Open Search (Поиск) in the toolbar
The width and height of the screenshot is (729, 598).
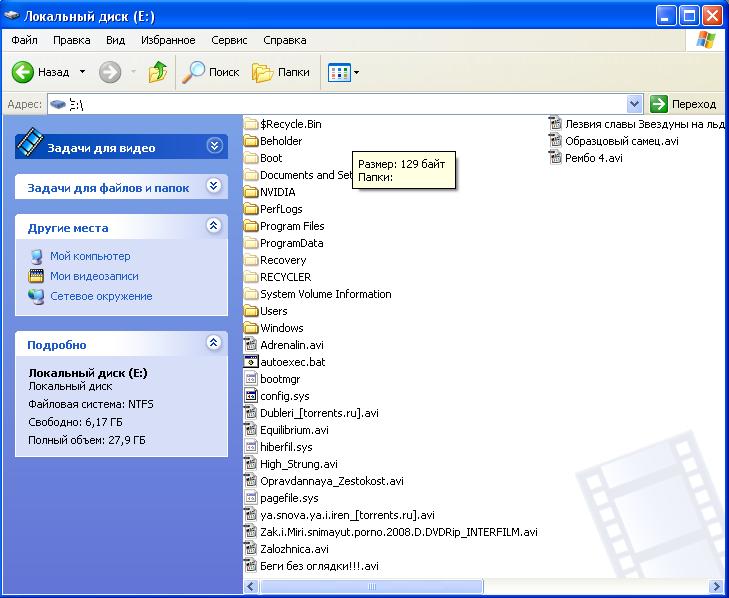211,72
